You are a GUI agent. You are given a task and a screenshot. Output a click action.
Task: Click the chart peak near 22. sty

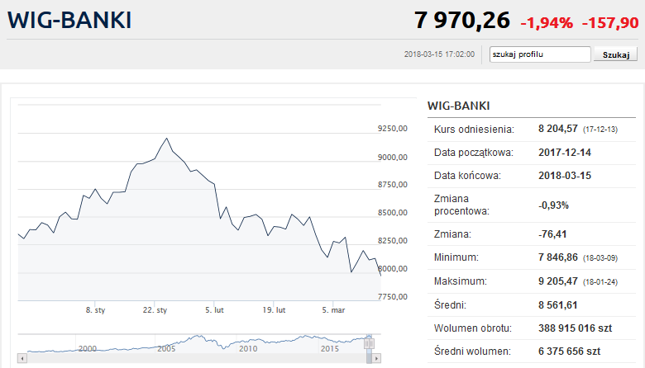point(167,139)
